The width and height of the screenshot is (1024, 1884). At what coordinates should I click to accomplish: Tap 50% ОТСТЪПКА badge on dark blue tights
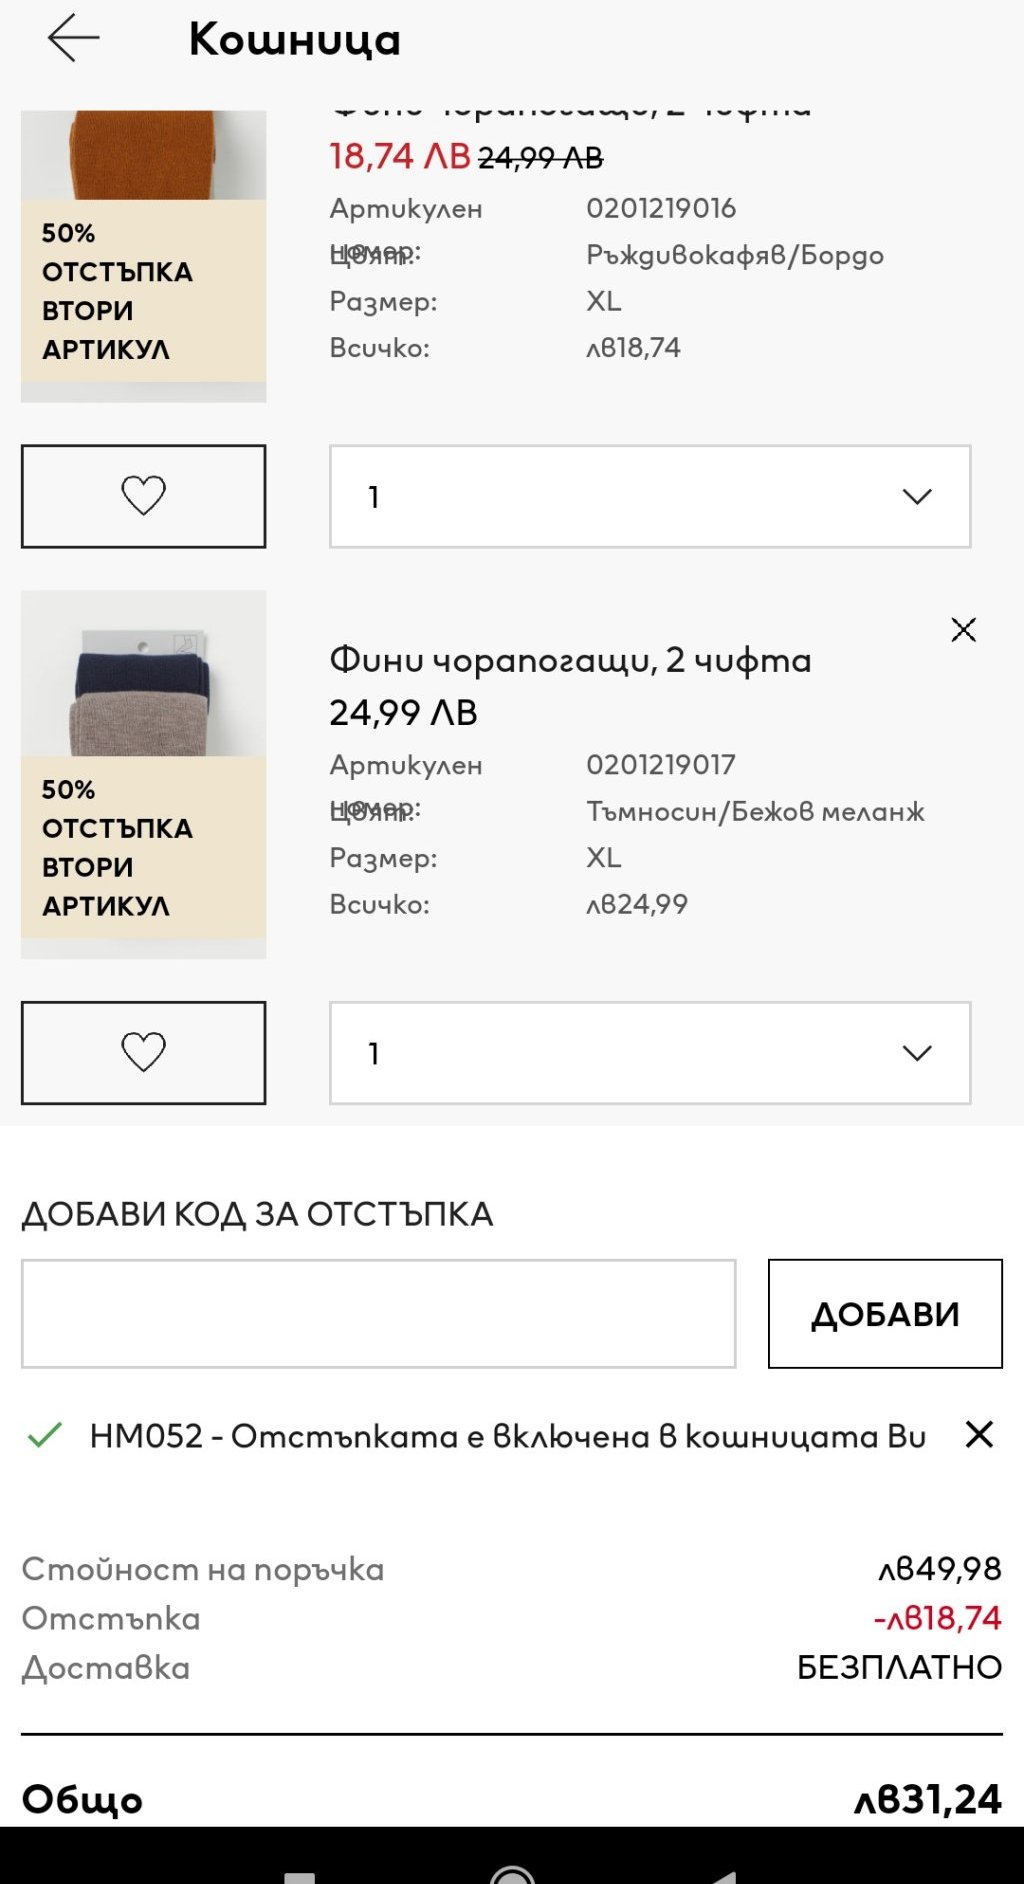pos(117,847)
